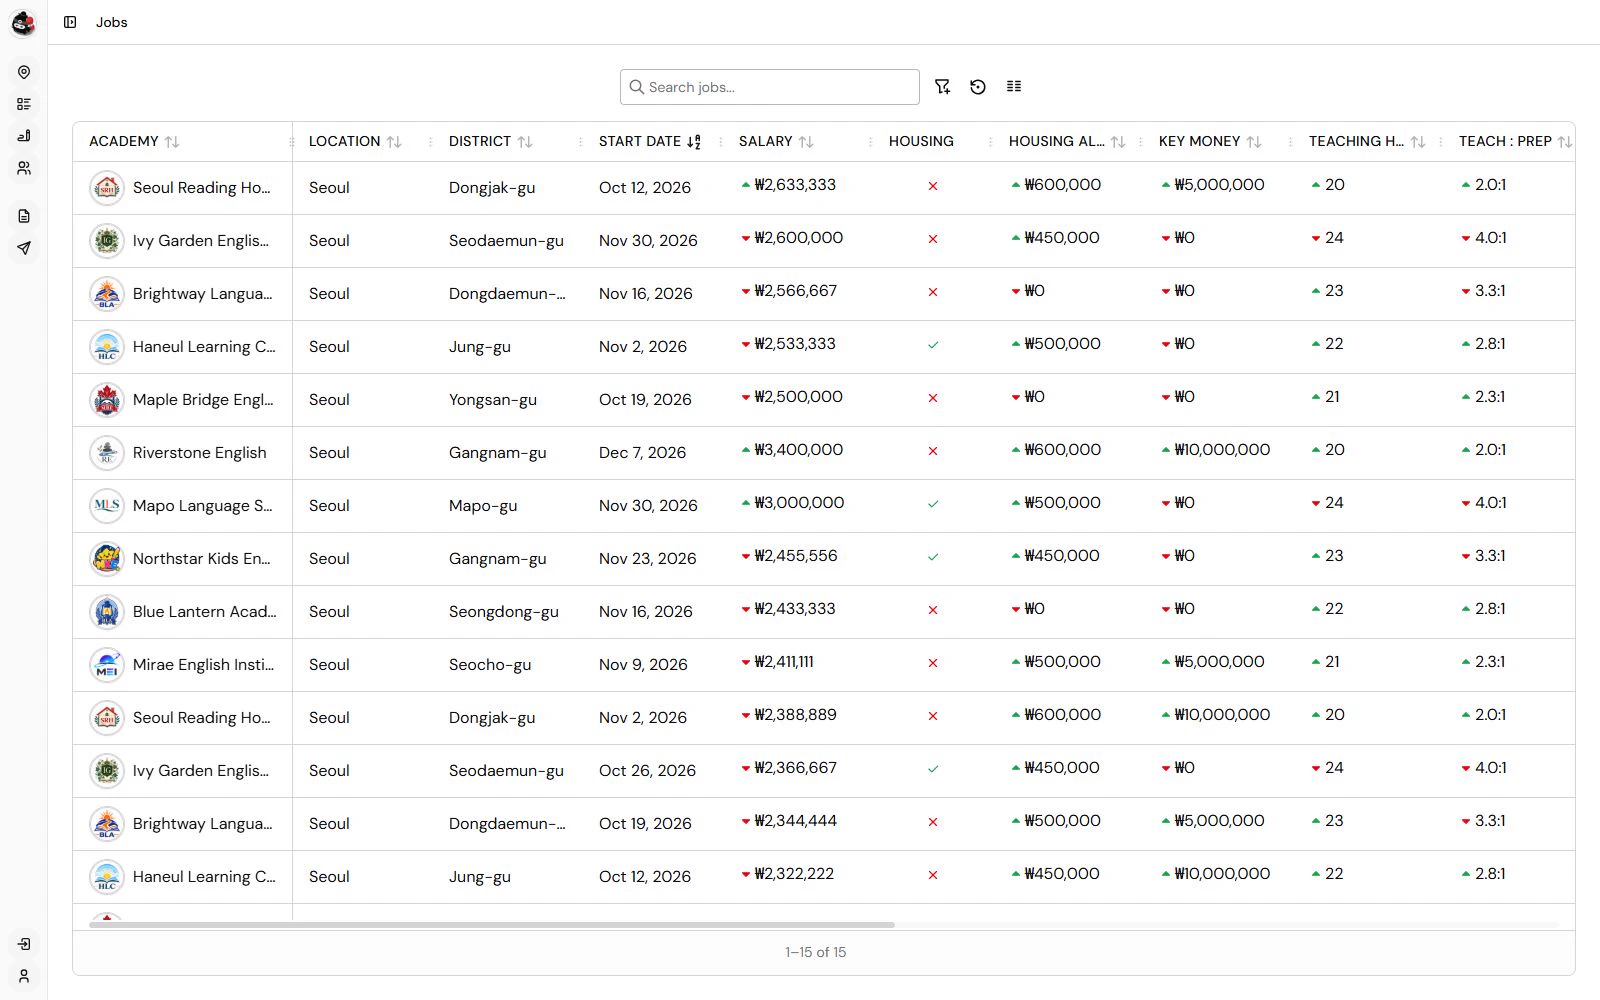Open the bar chart icon in sidebar
This screenshot has width=1600, height=1000.
tap(24, 136)
